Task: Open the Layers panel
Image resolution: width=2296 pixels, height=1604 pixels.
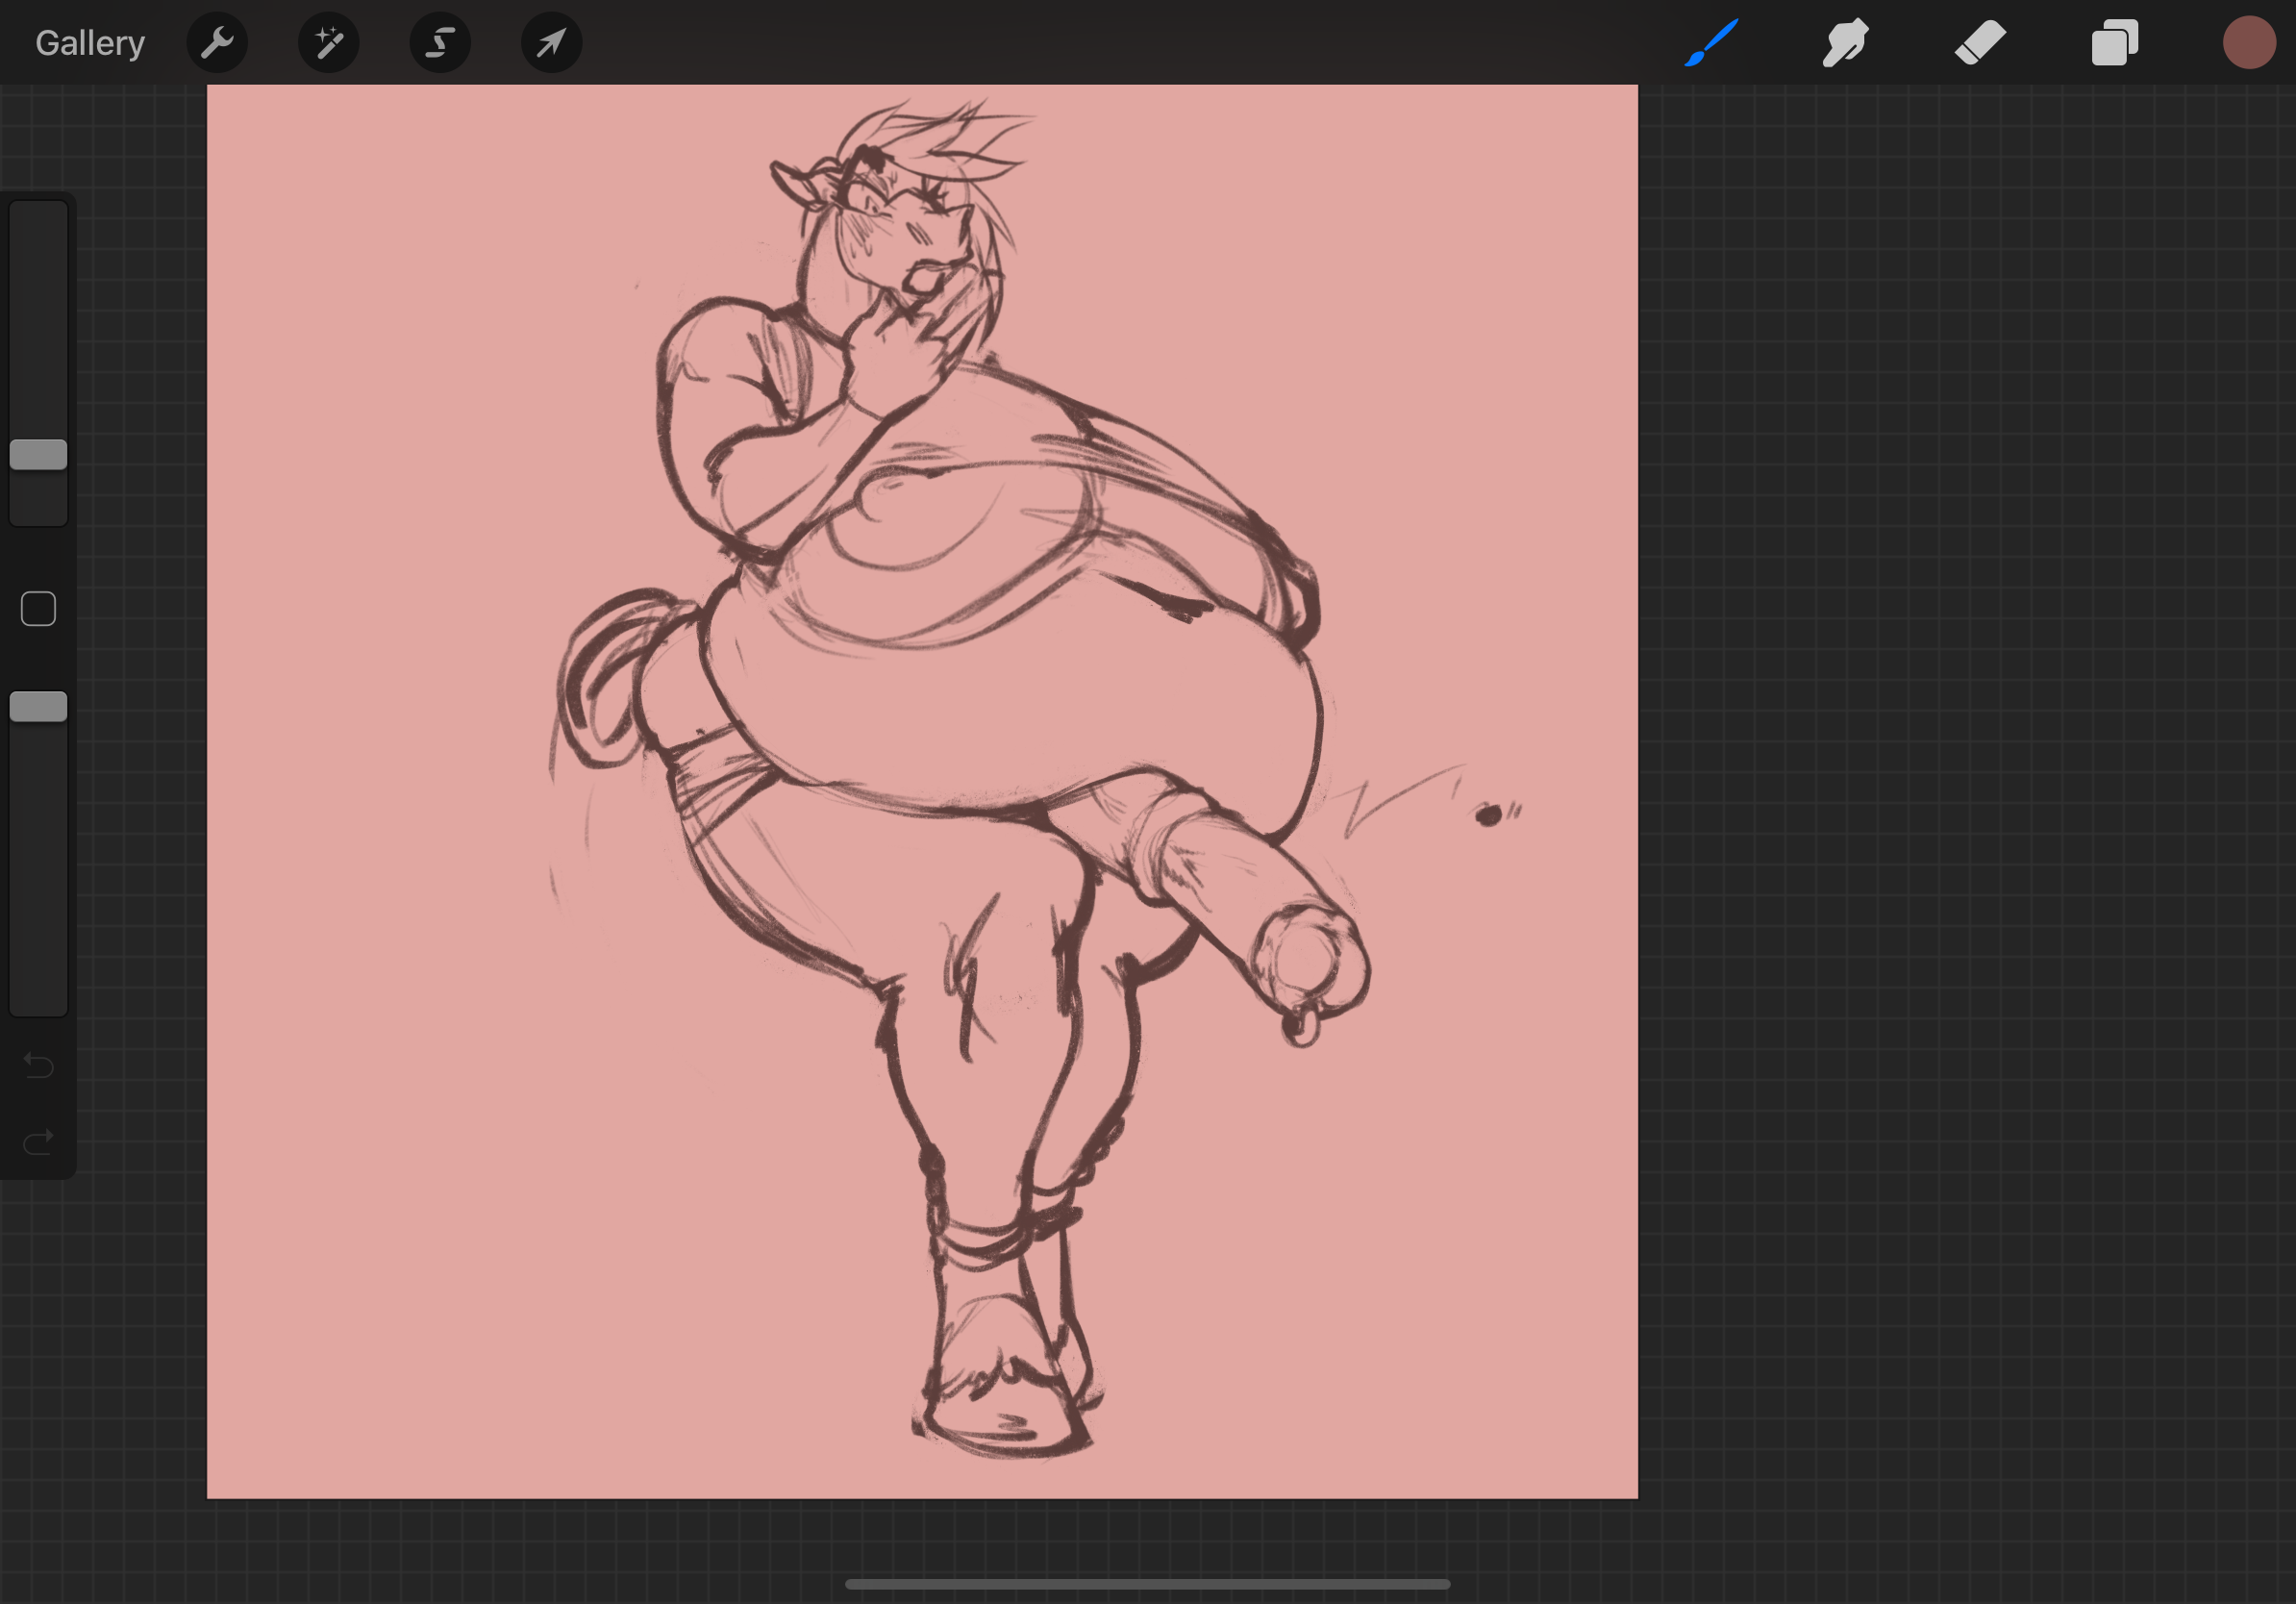Action: tap(2114, 43)
